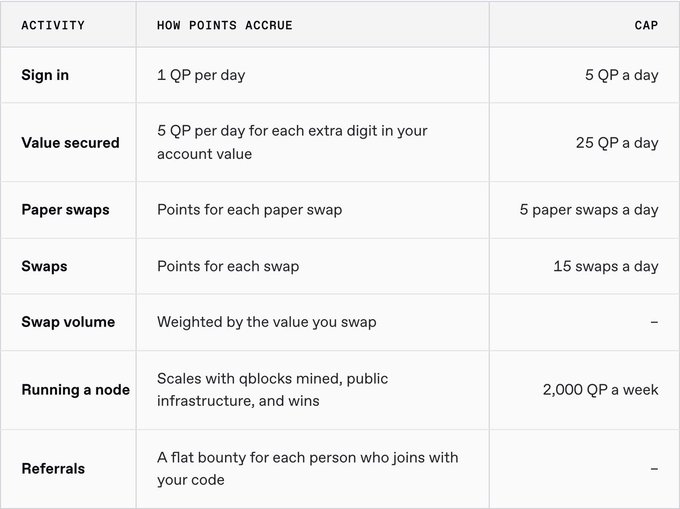Click the CAP column header
The width and height of the screenshot is (680, 509).
[x=646, y=25]
